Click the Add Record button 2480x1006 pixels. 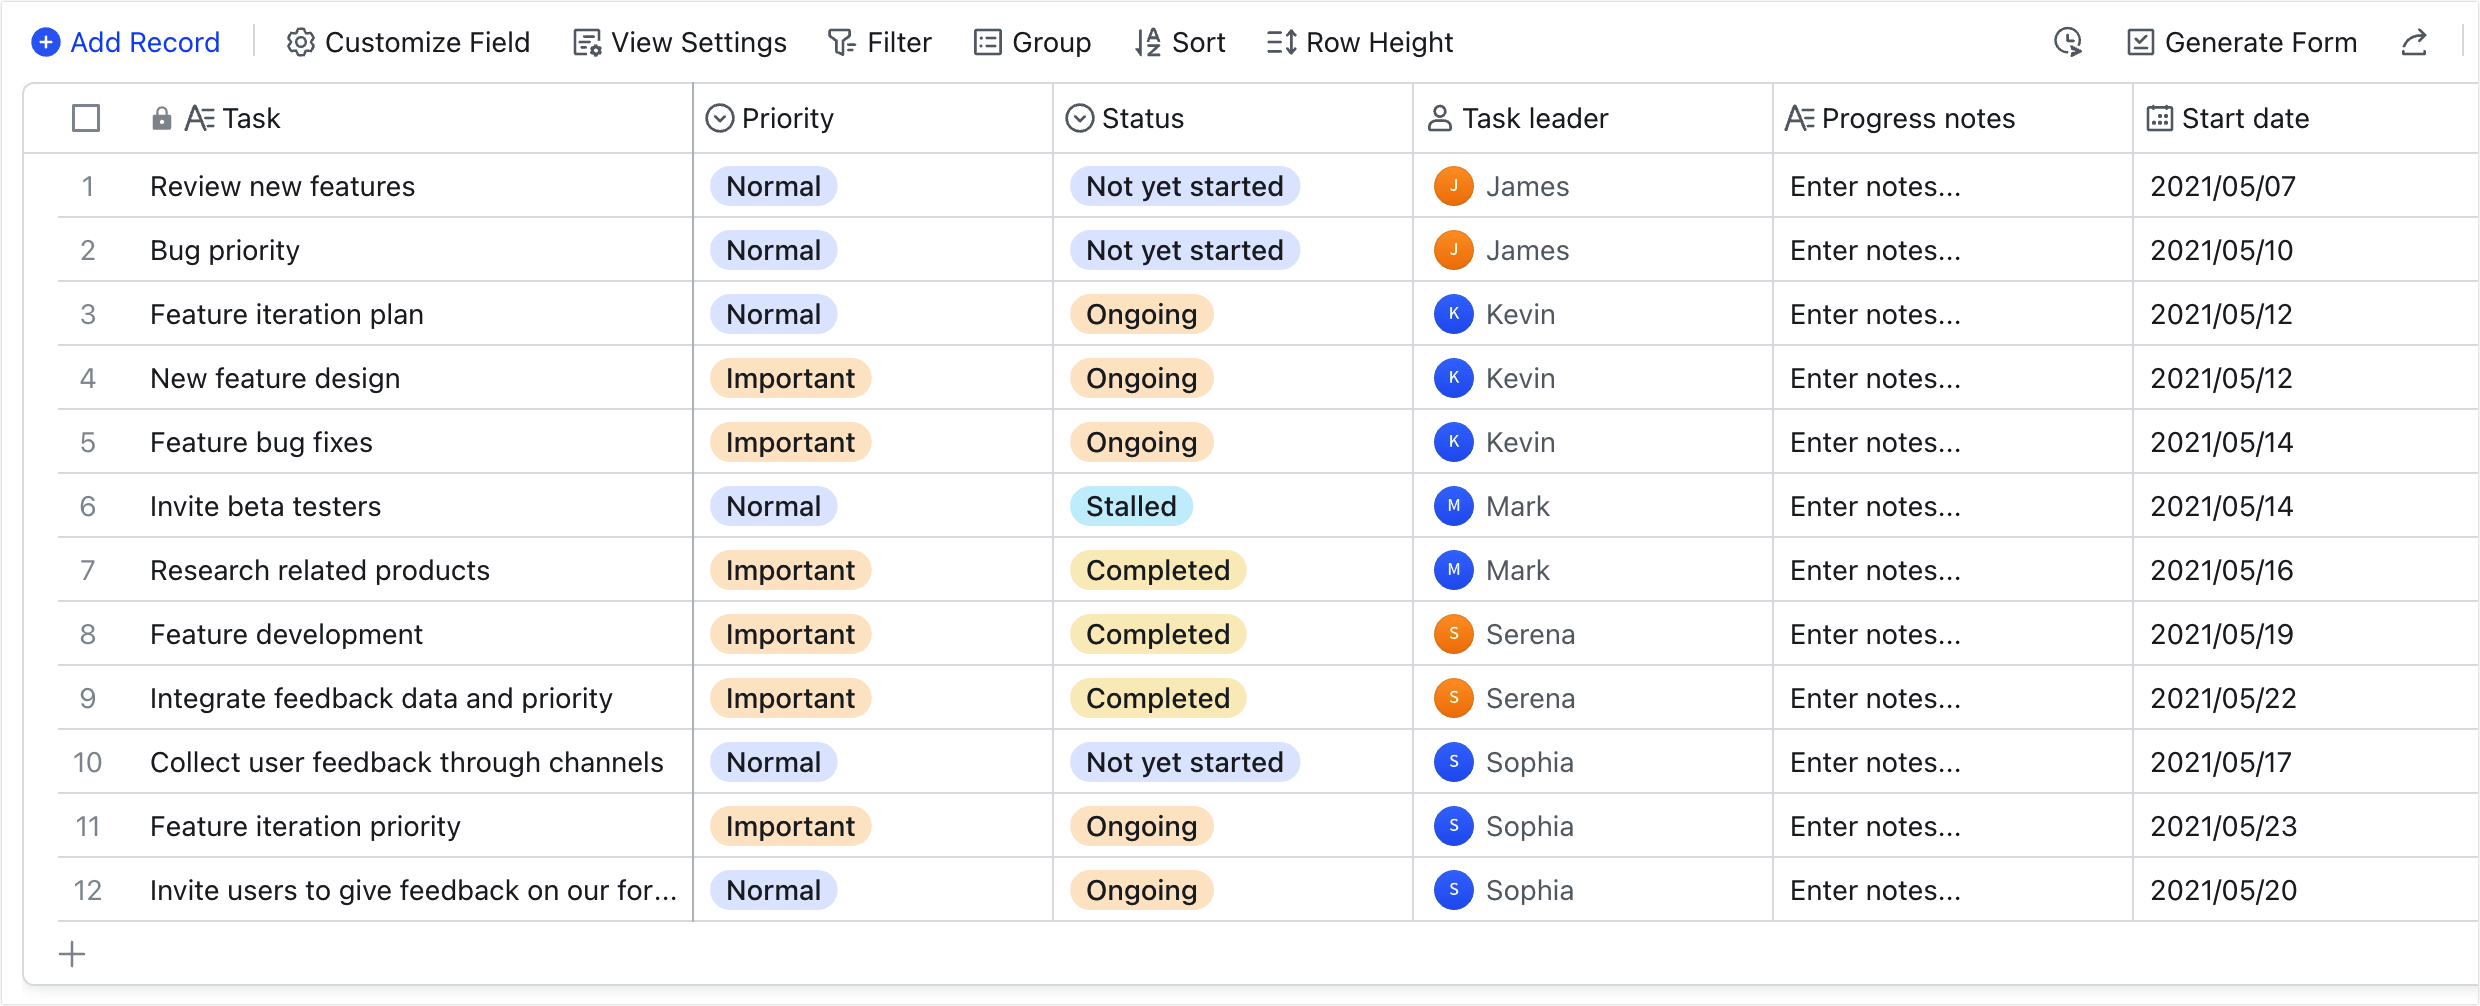pyautogui.click(x=124, y=42)
